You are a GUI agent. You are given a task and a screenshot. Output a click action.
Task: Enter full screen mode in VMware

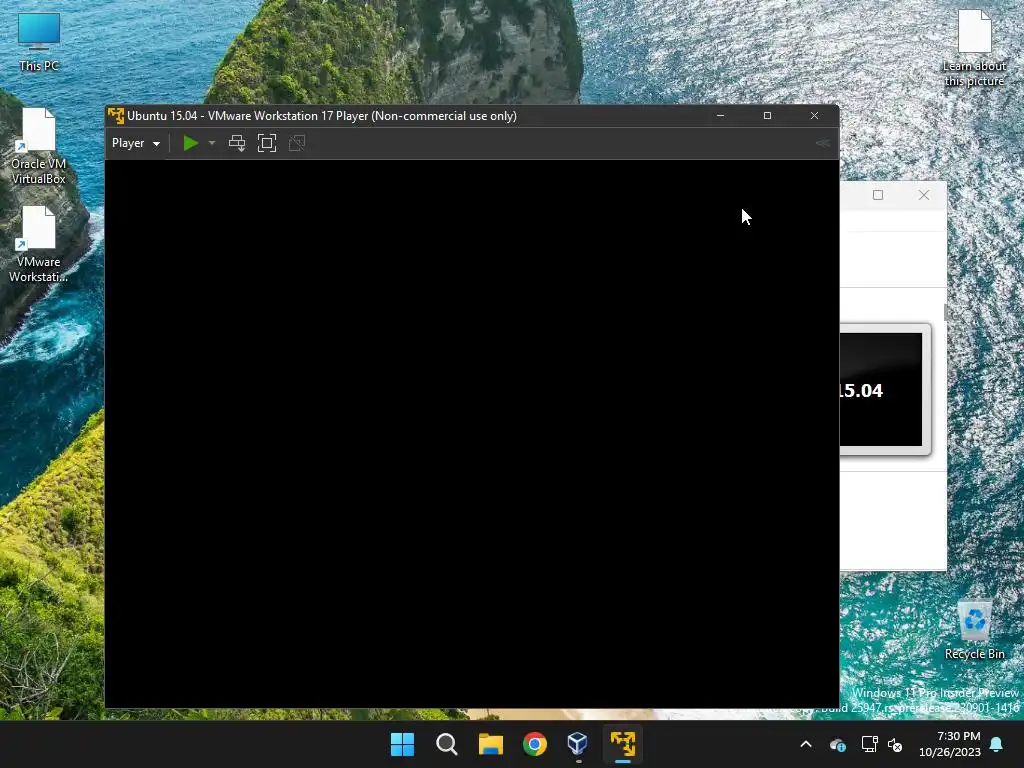pos(267,143)
